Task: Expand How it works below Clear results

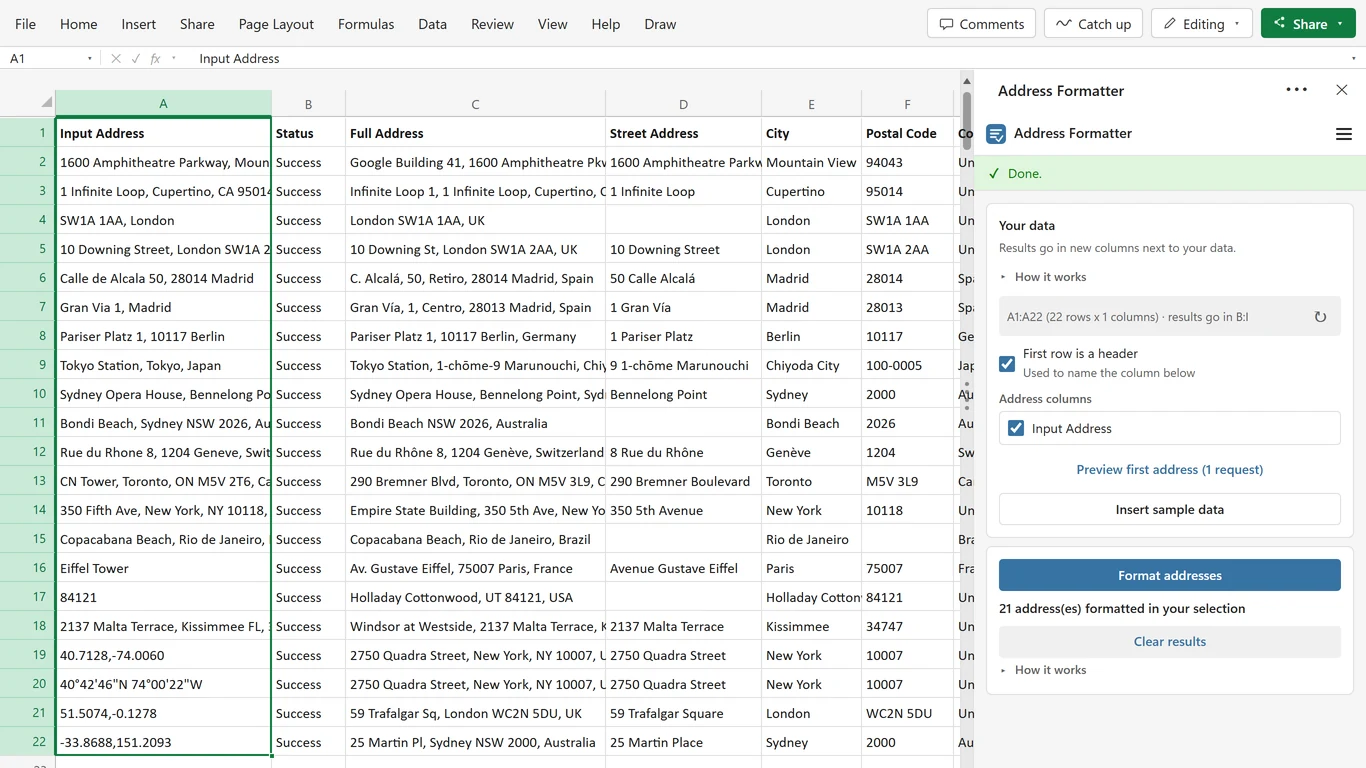Action: [1043, 670]
